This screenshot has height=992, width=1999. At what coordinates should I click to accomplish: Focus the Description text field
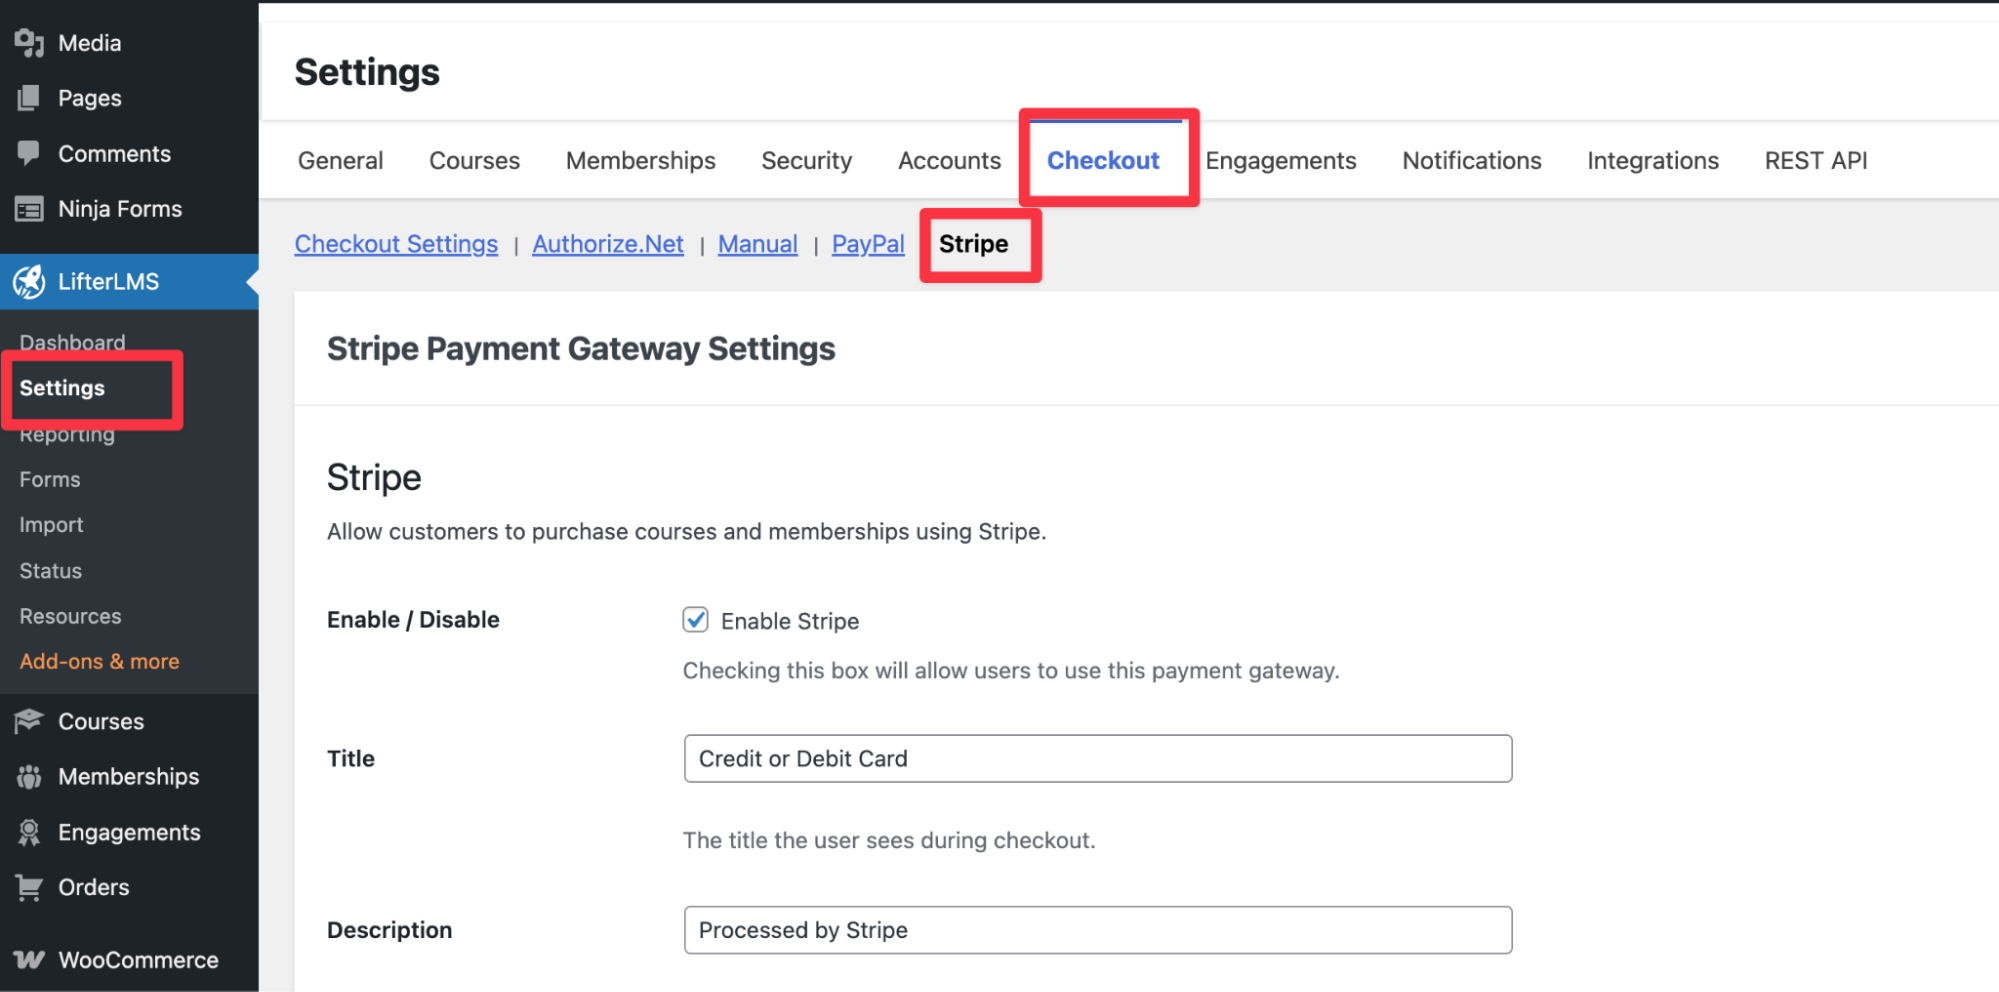tap(1097, 930)
